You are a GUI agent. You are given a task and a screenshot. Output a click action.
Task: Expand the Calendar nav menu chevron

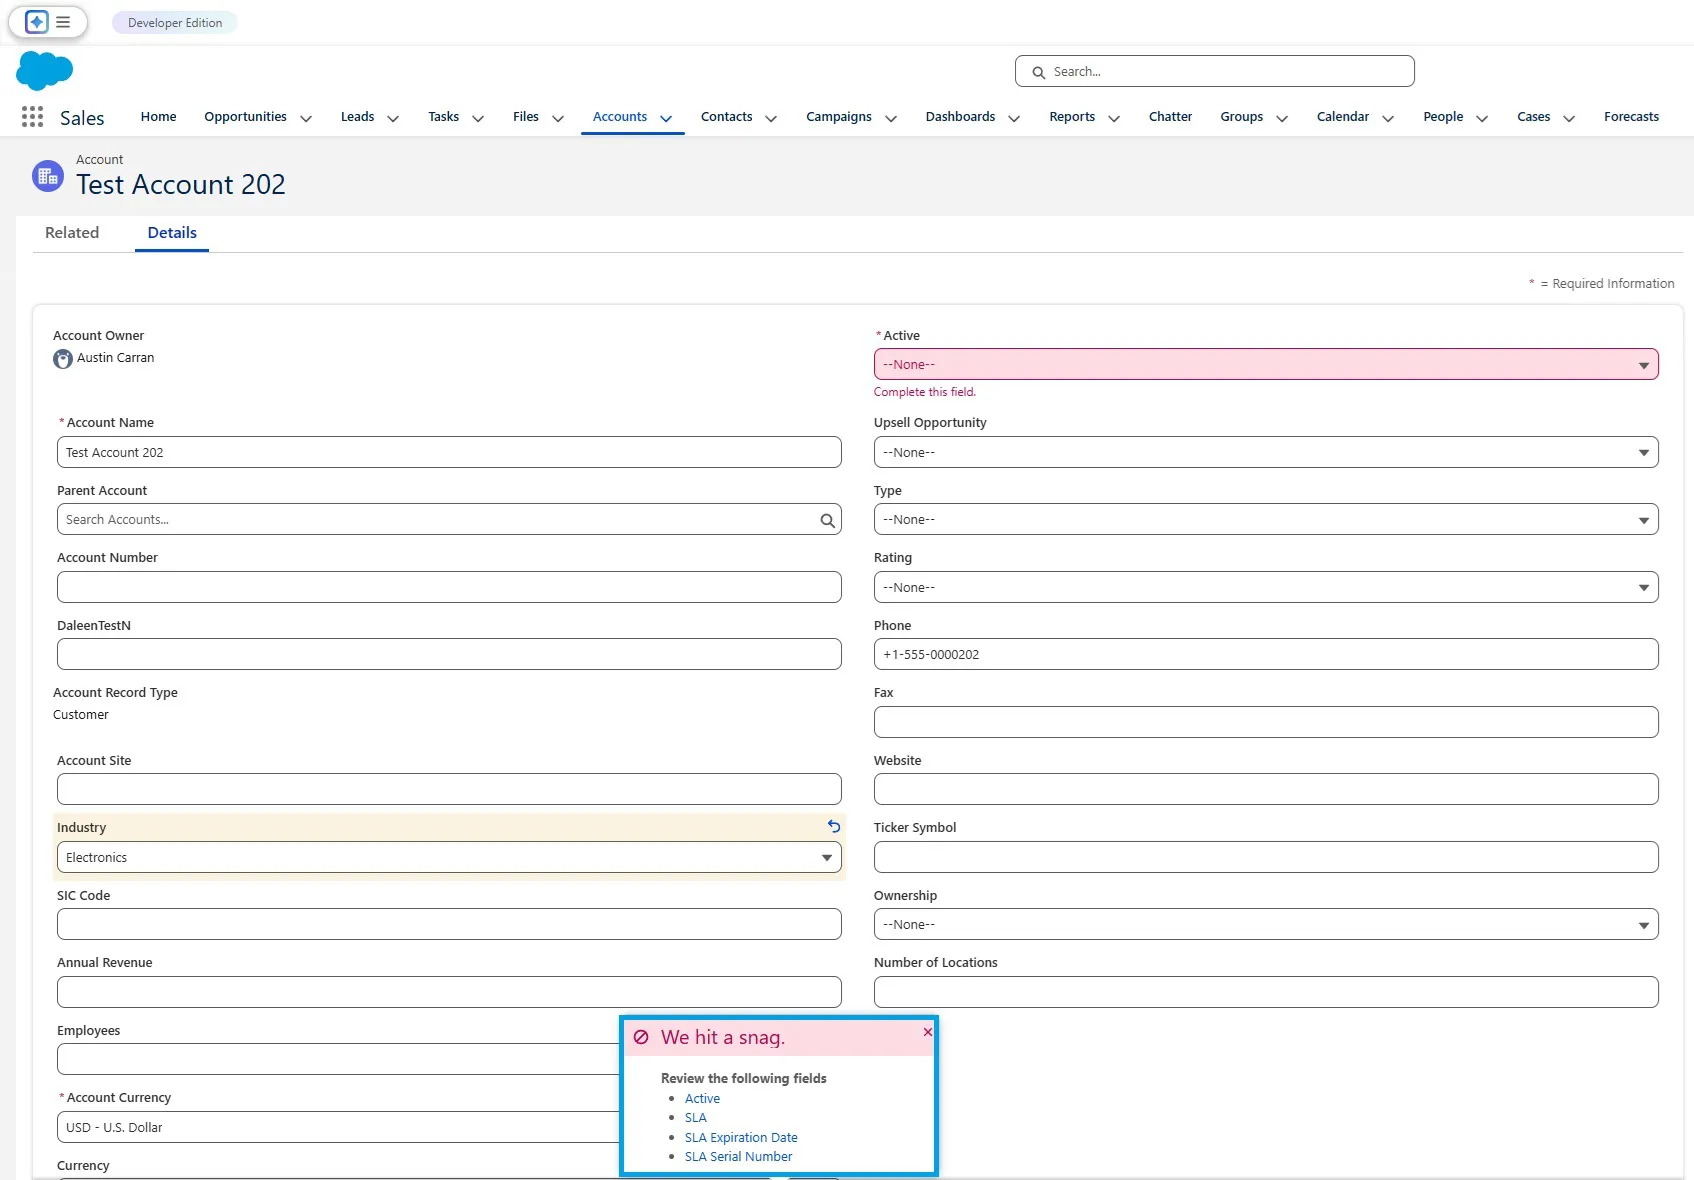[1388, 118]
